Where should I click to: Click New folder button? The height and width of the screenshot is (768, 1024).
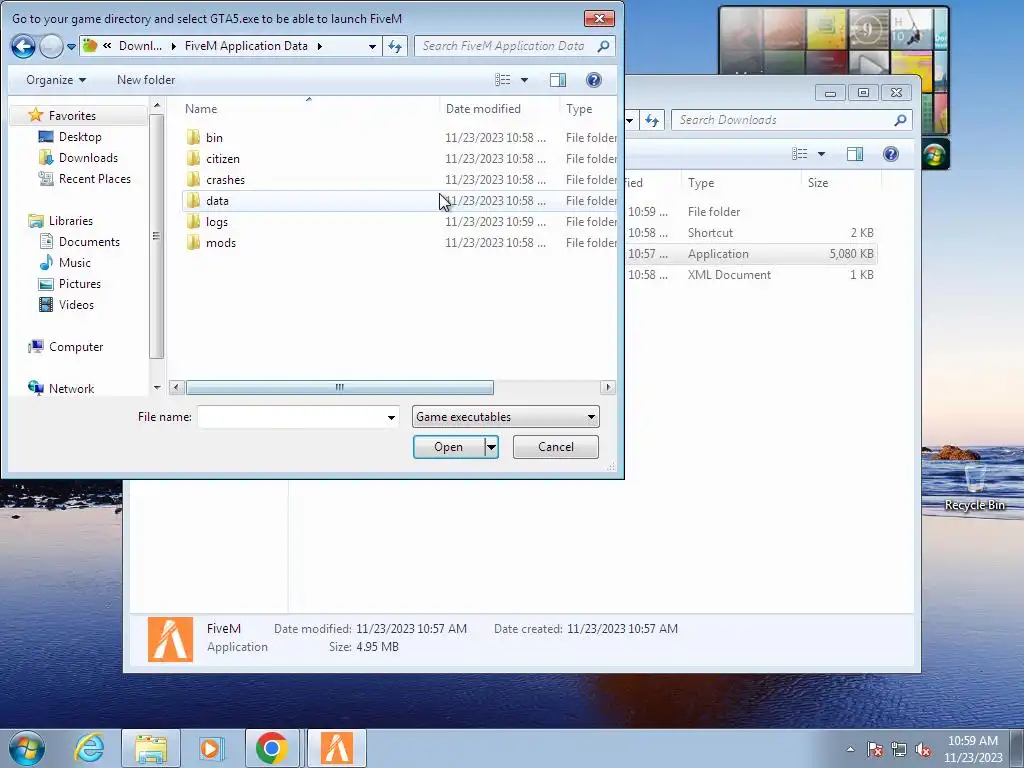point(146,80)
